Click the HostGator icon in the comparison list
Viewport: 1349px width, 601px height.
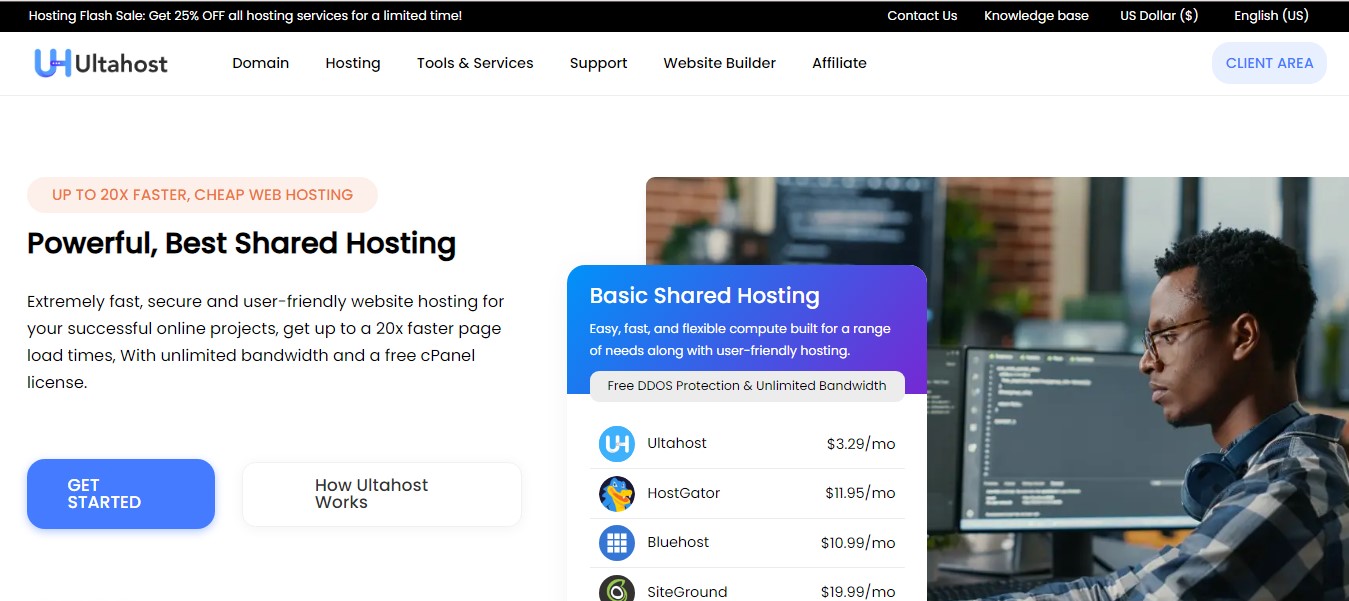coord(616,493)
